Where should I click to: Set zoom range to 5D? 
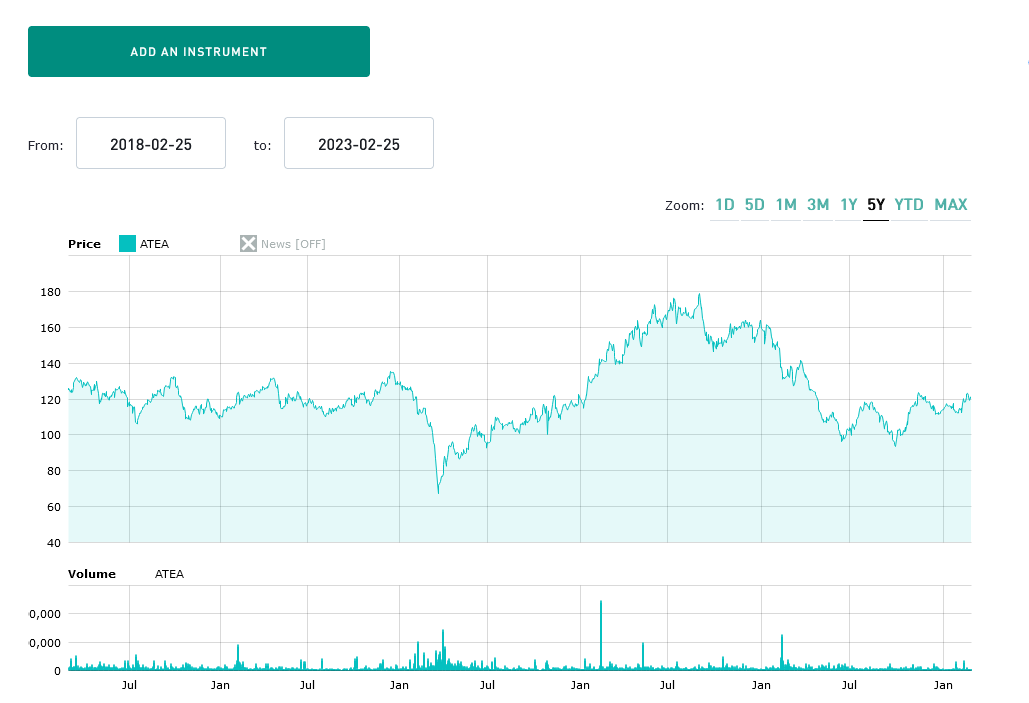pos(755,205)
